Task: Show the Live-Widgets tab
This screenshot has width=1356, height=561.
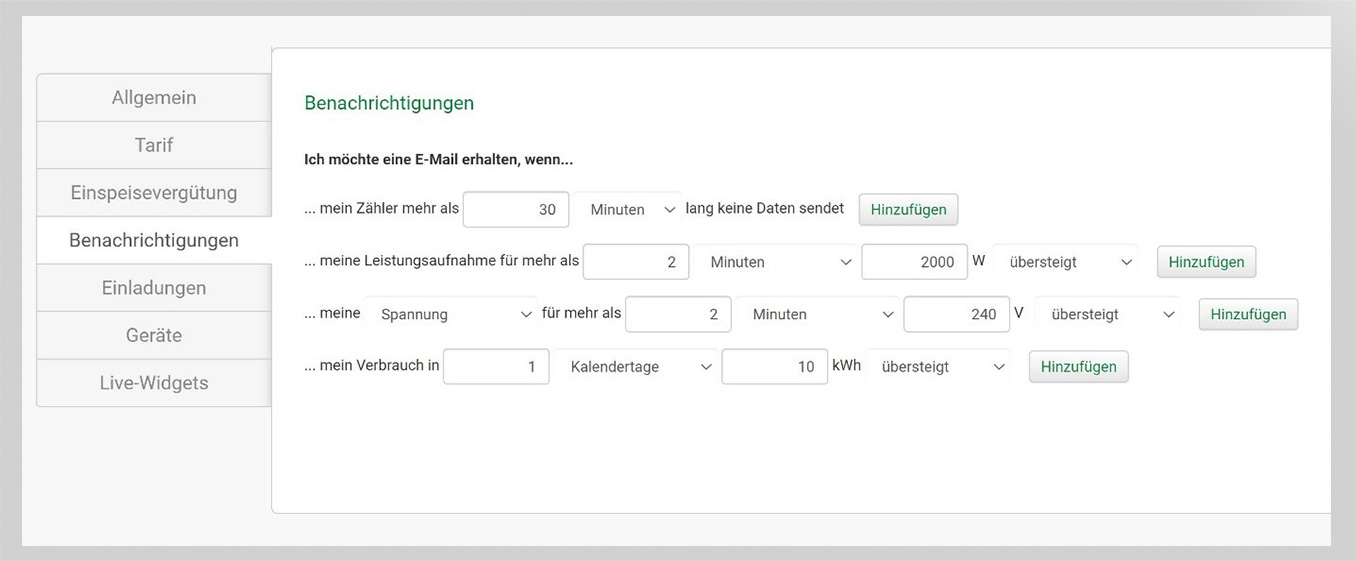Action: coord(154,383)
